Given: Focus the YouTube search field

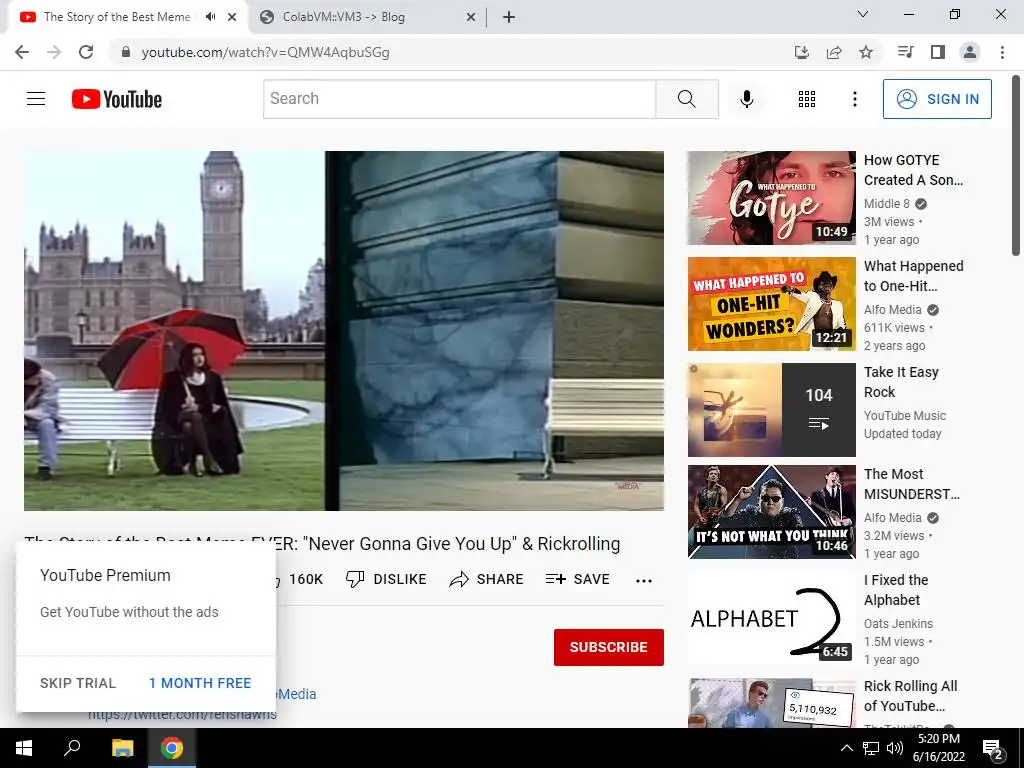Looking at the screenshot, I should click(460, 99).
